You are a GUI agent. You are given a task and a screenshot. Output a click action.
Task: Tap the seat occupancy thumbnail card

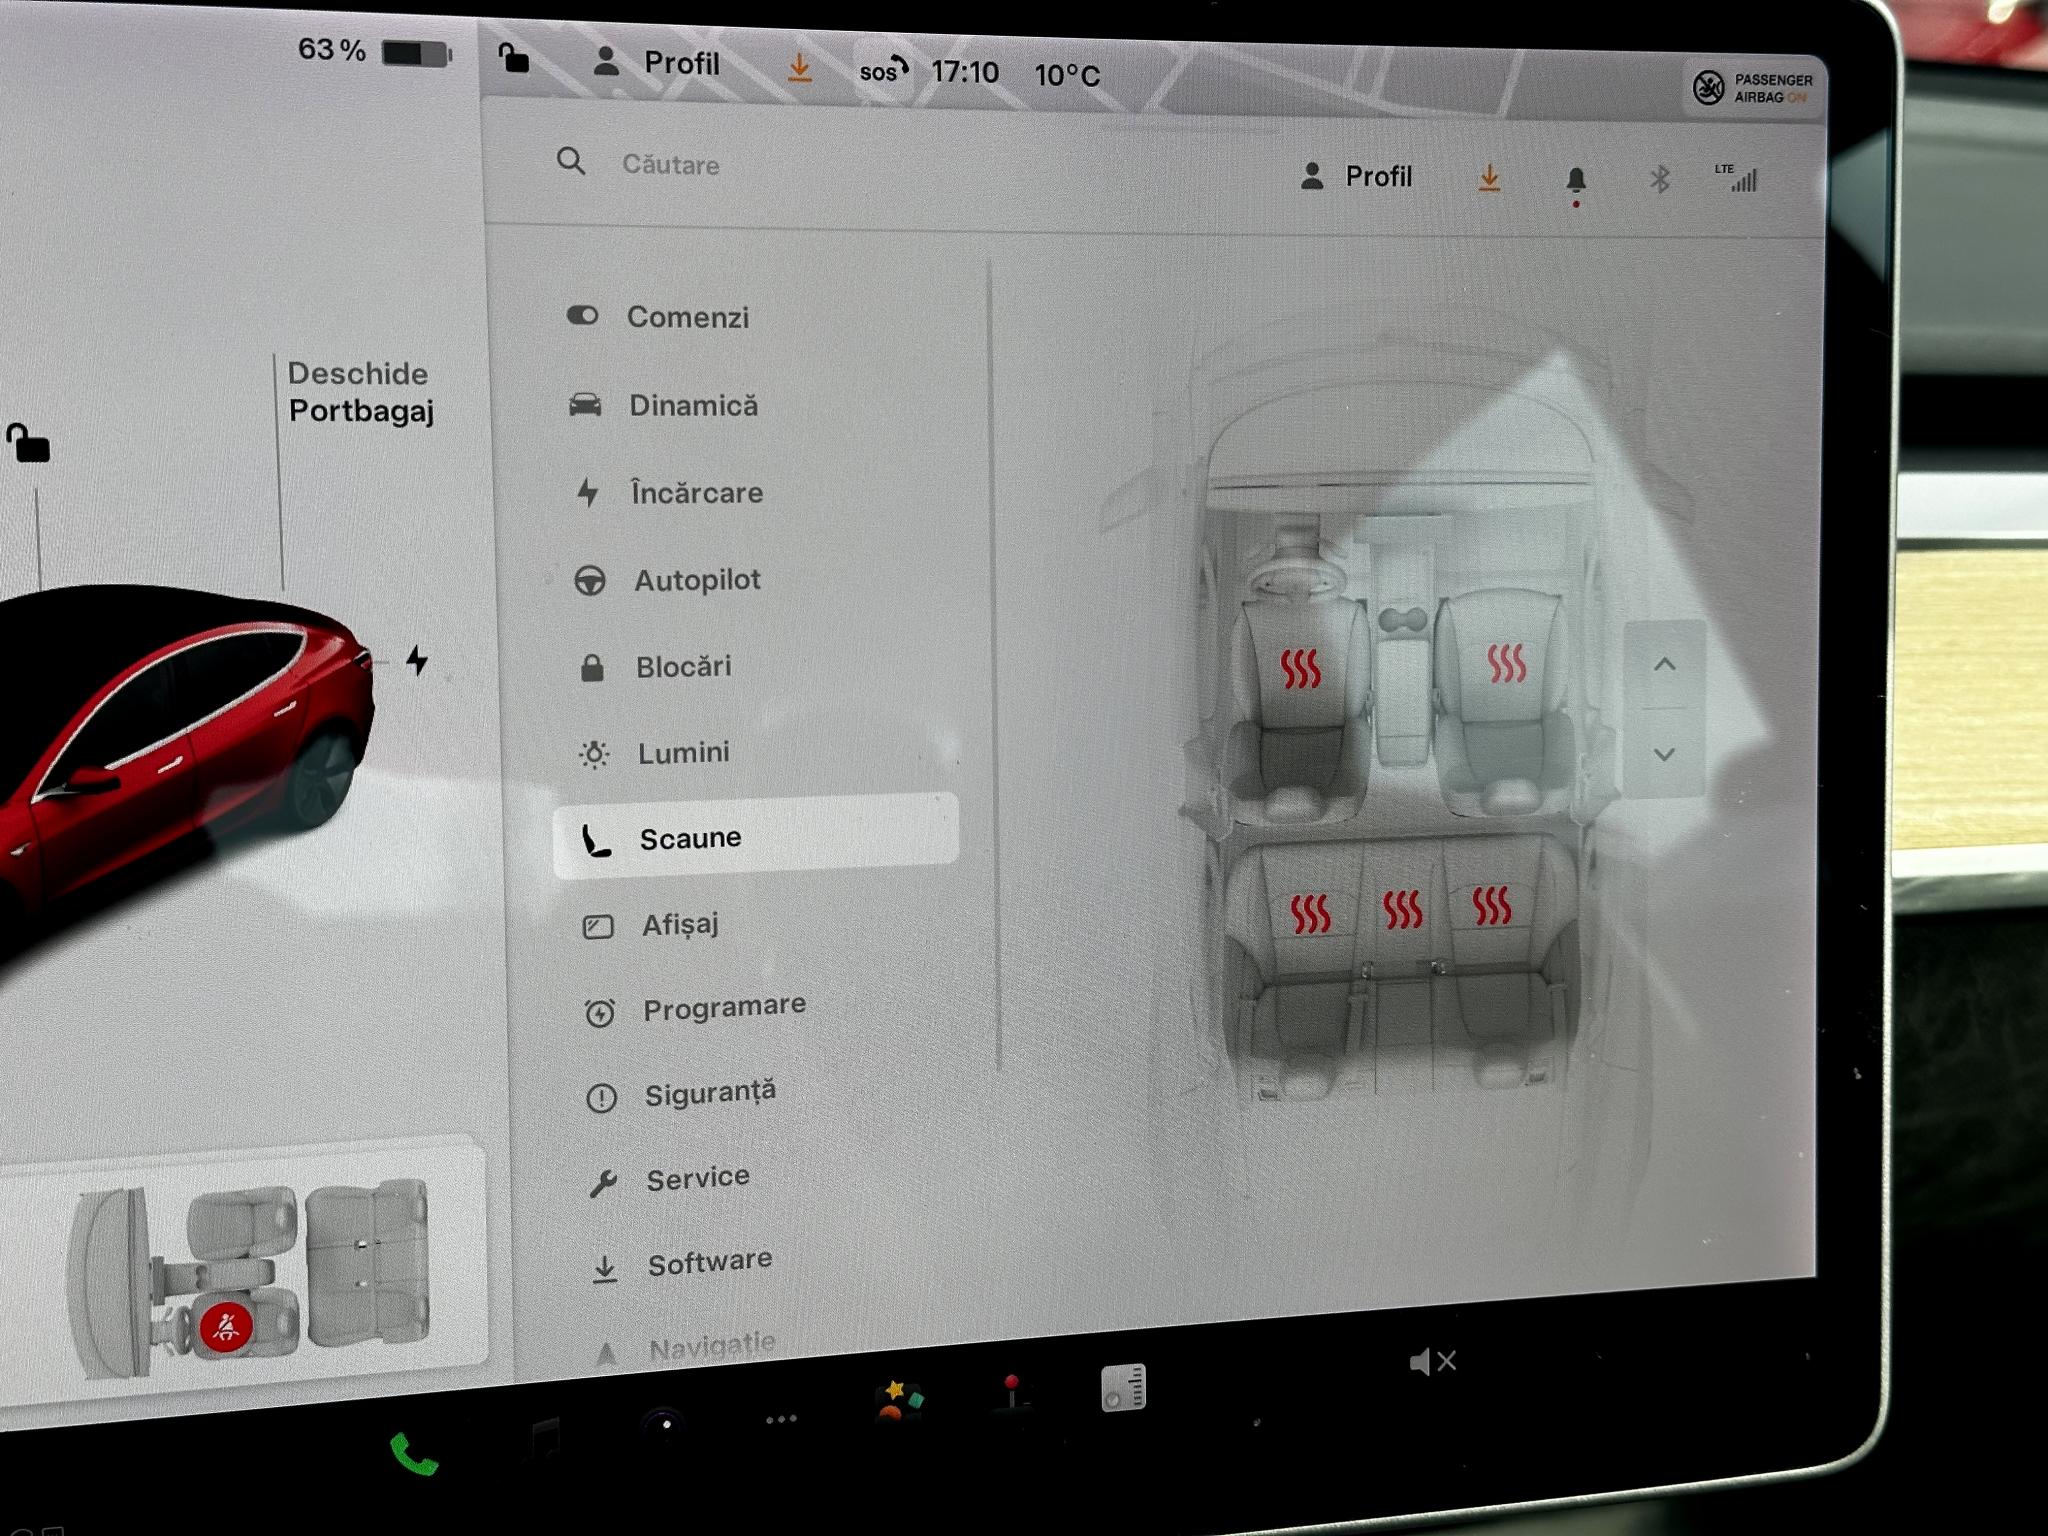[244, 1270]
